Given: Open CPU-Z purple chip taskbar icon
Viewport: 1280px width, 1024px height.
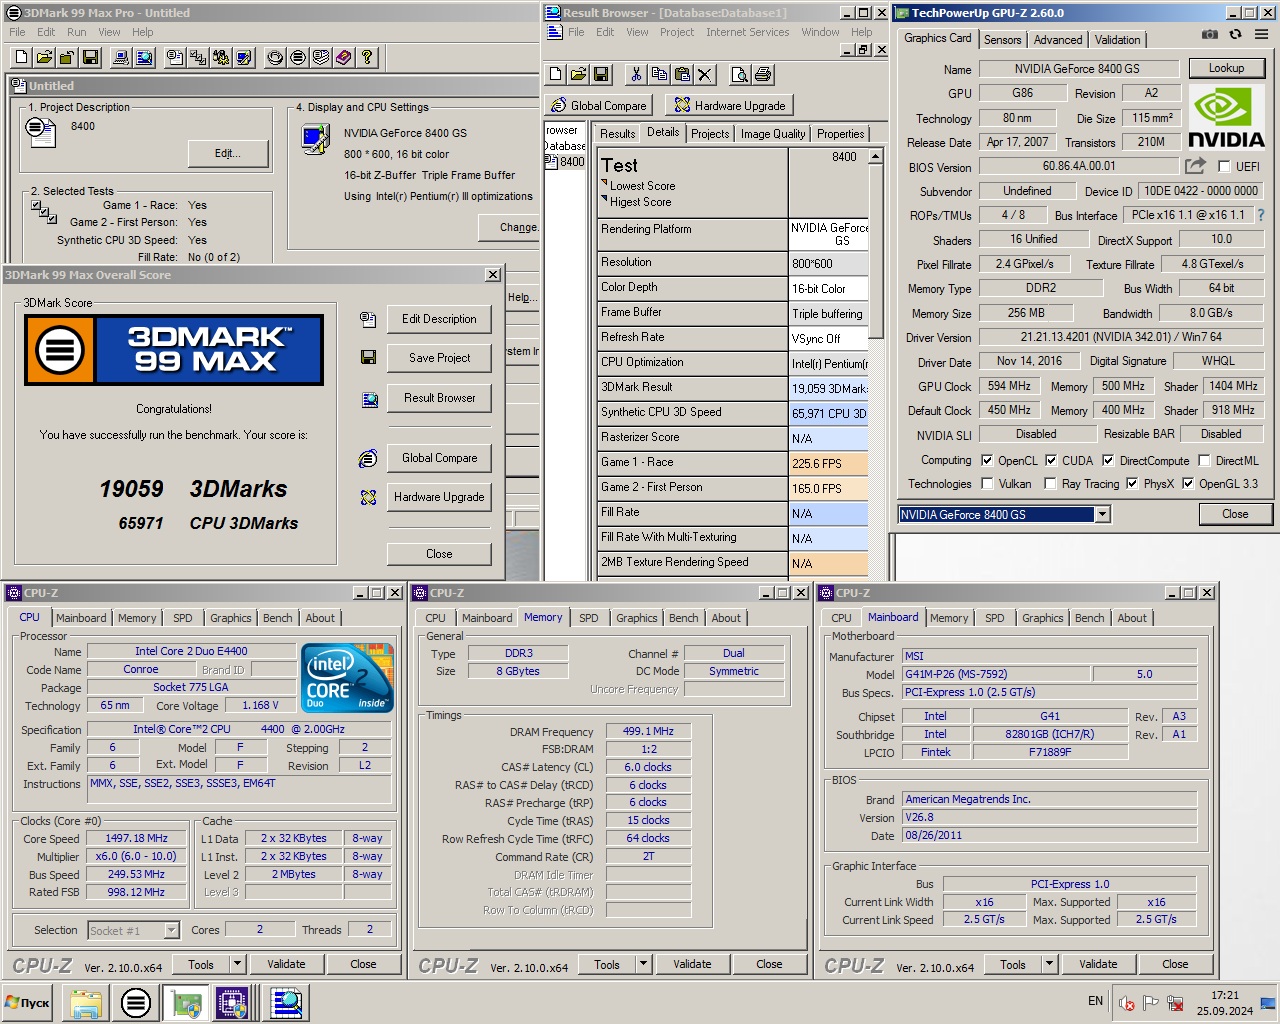Looking at the screenshot, I should point(232,1003).
